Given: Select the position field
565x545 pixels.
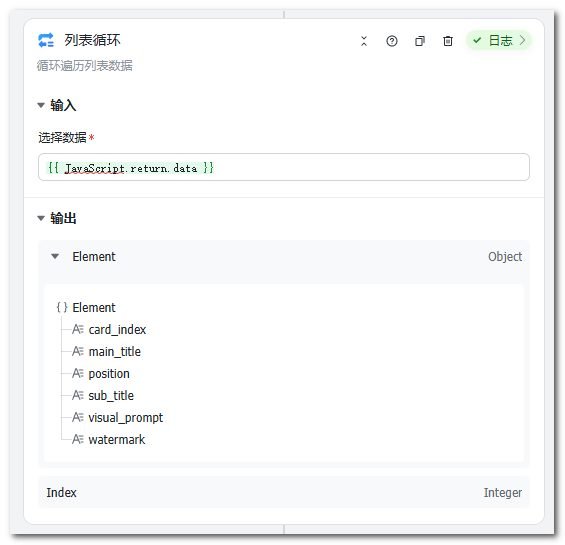Looking at the screenshot, I should coord(109,373).
